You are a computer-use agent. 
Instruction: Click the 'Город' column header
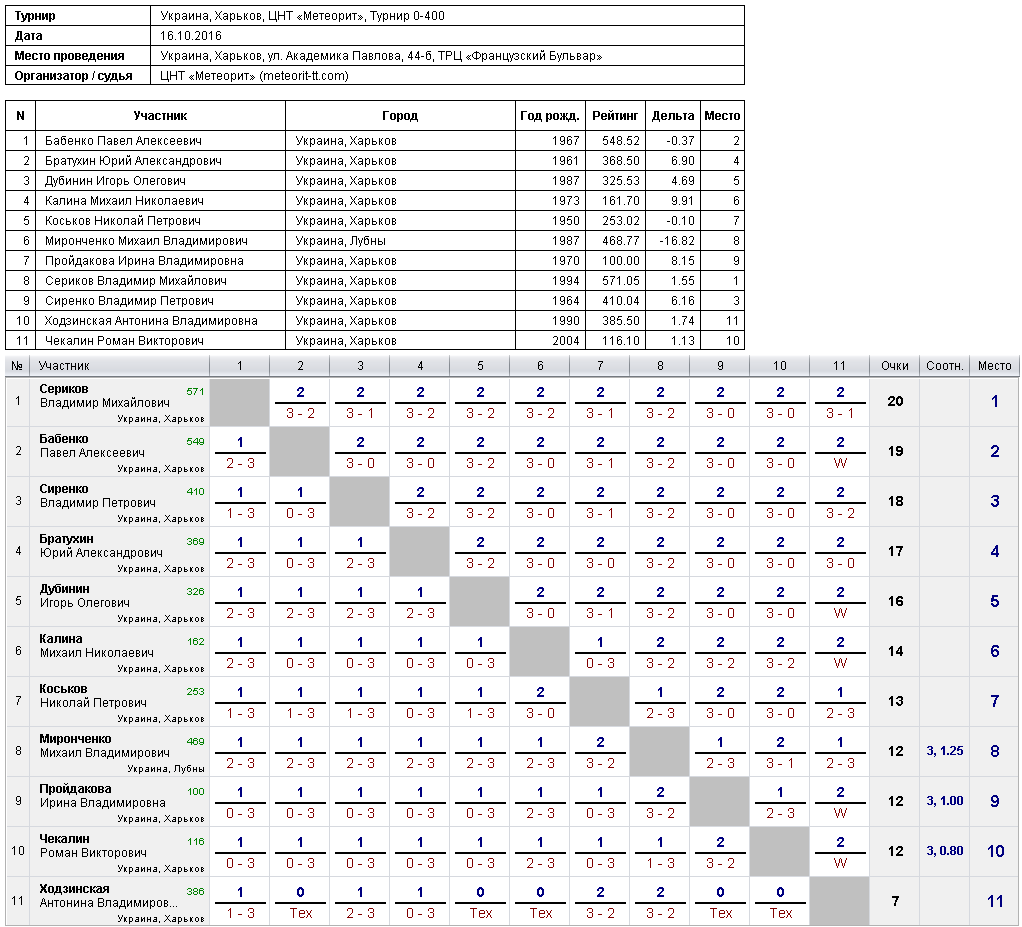(400, 116)
